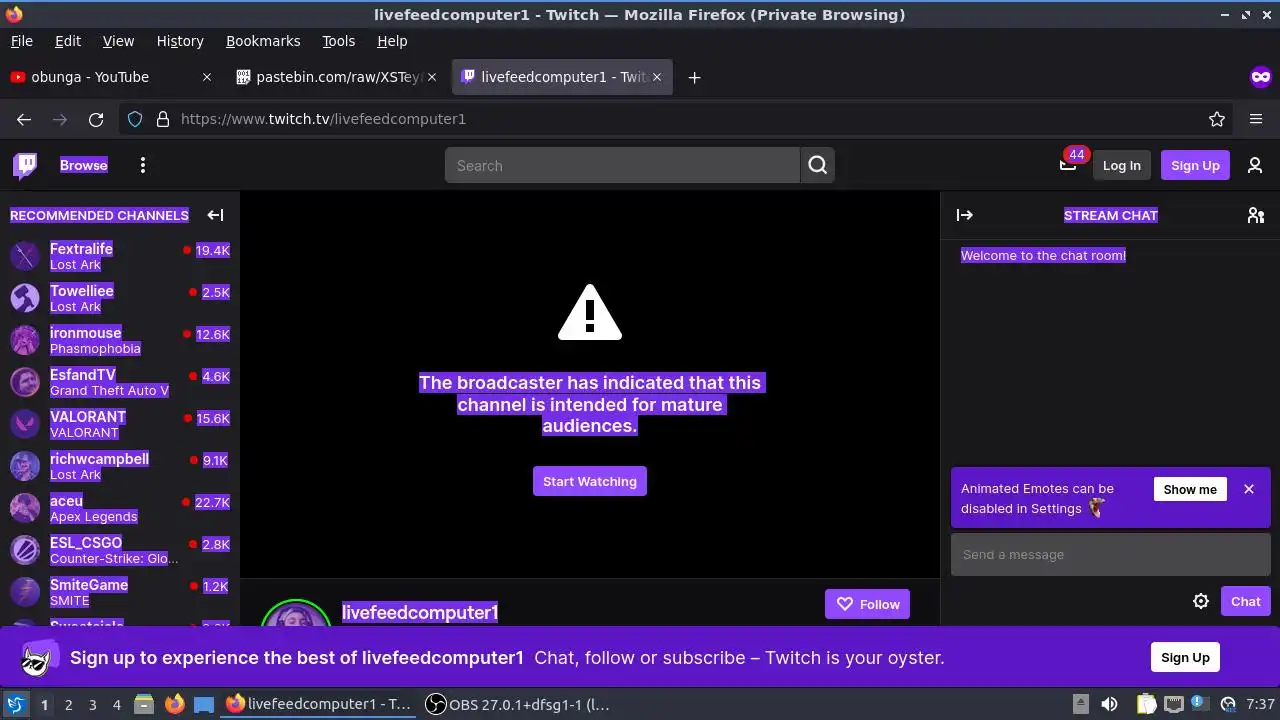
Task: Click livefeedcomputer1 channel name heading
Action: (420, 612)
